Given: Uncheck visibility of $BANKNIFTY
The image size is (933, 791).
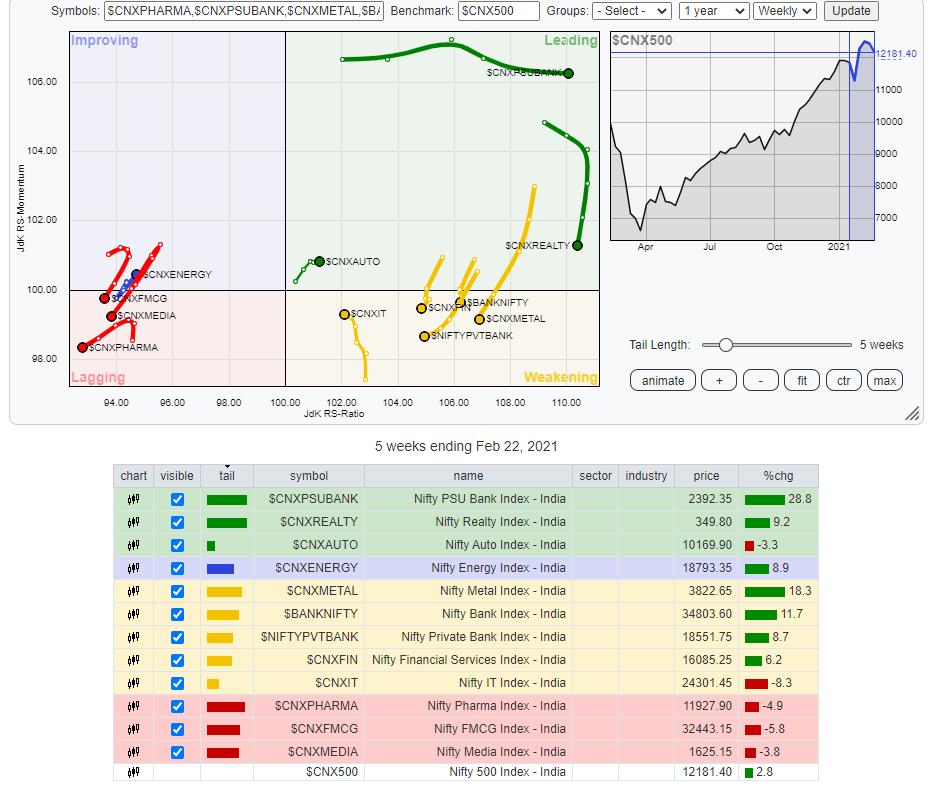Looking at the screenshot, I should (177, 614).
